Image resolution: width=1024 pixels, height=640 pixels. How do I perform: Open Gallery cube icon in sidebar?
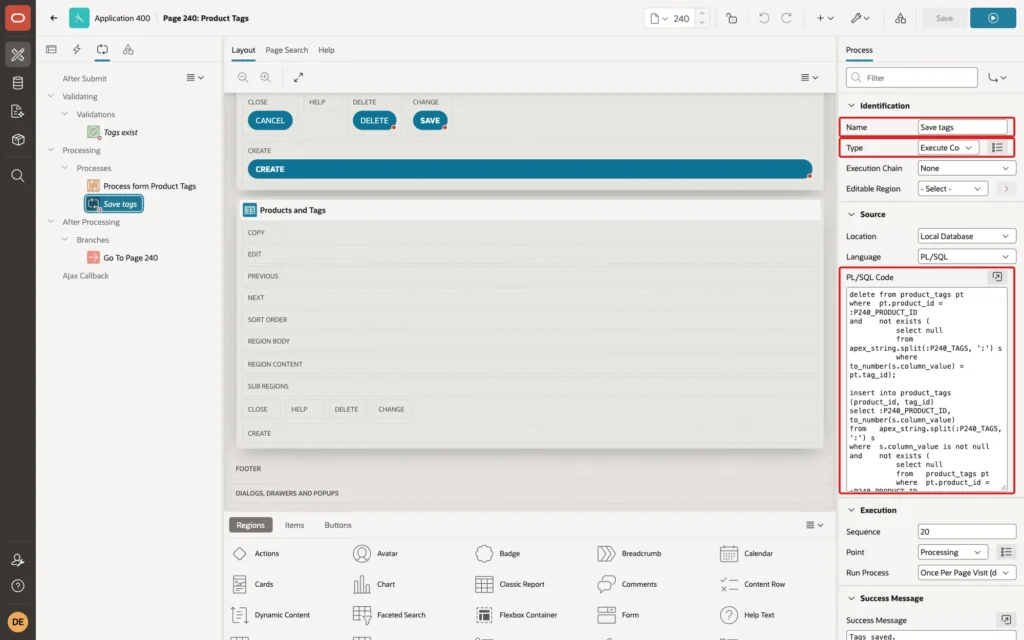tap(18, 139)
